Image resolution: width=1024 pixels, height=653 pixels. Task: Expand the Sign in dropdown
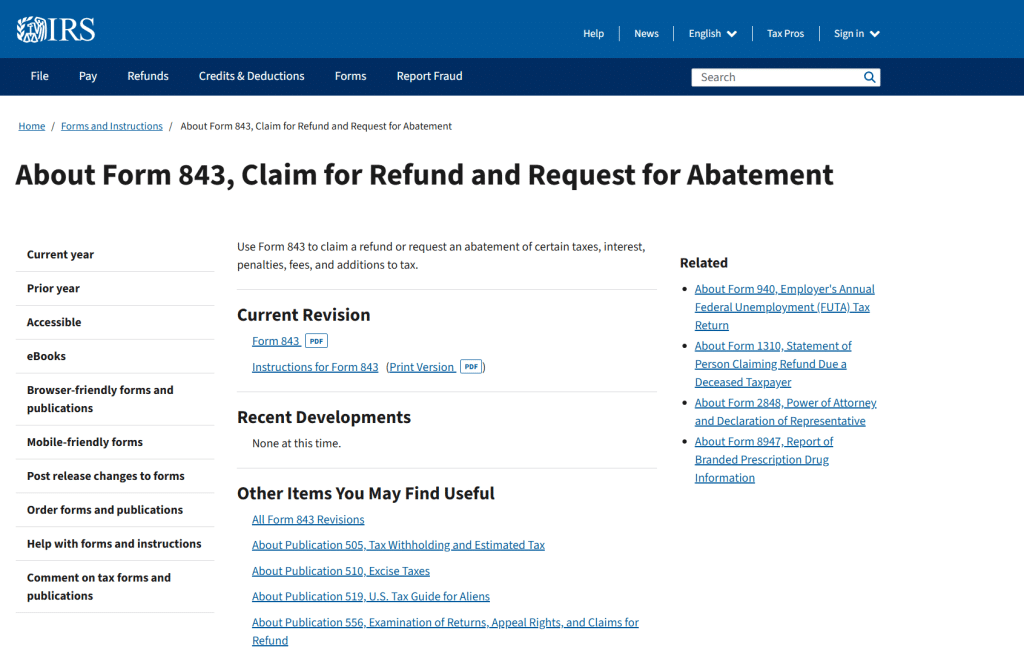pos(857,33)
